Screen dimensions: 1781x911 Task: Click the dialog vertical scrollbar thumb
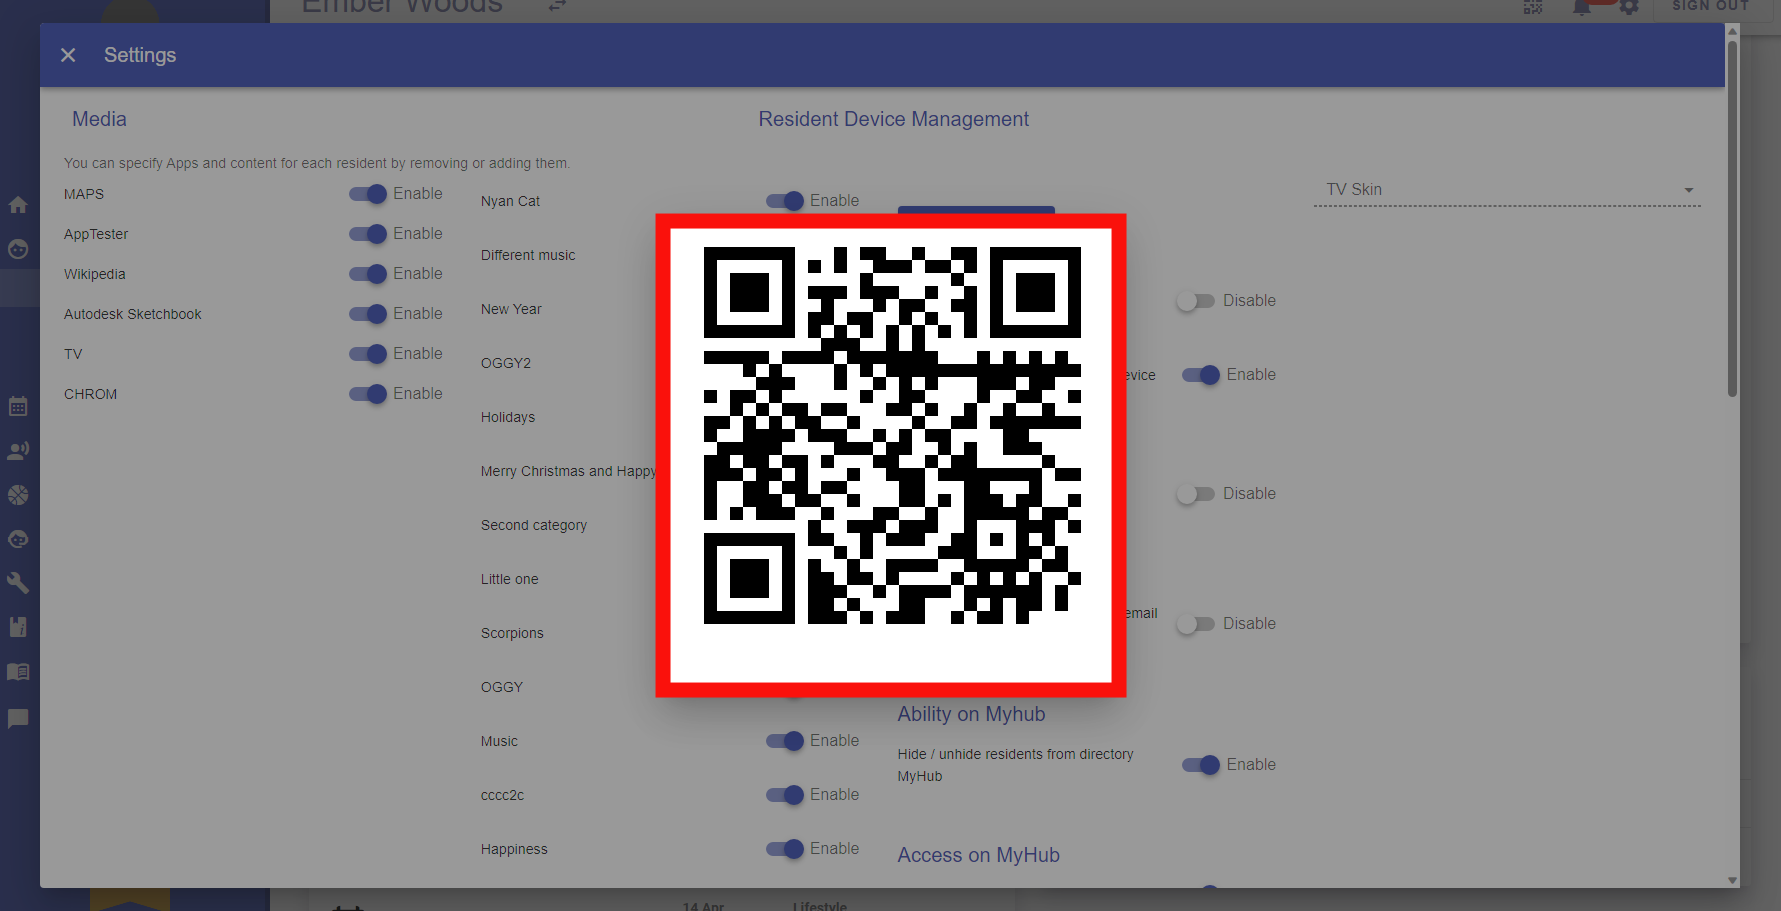[x=1733, y=218]
